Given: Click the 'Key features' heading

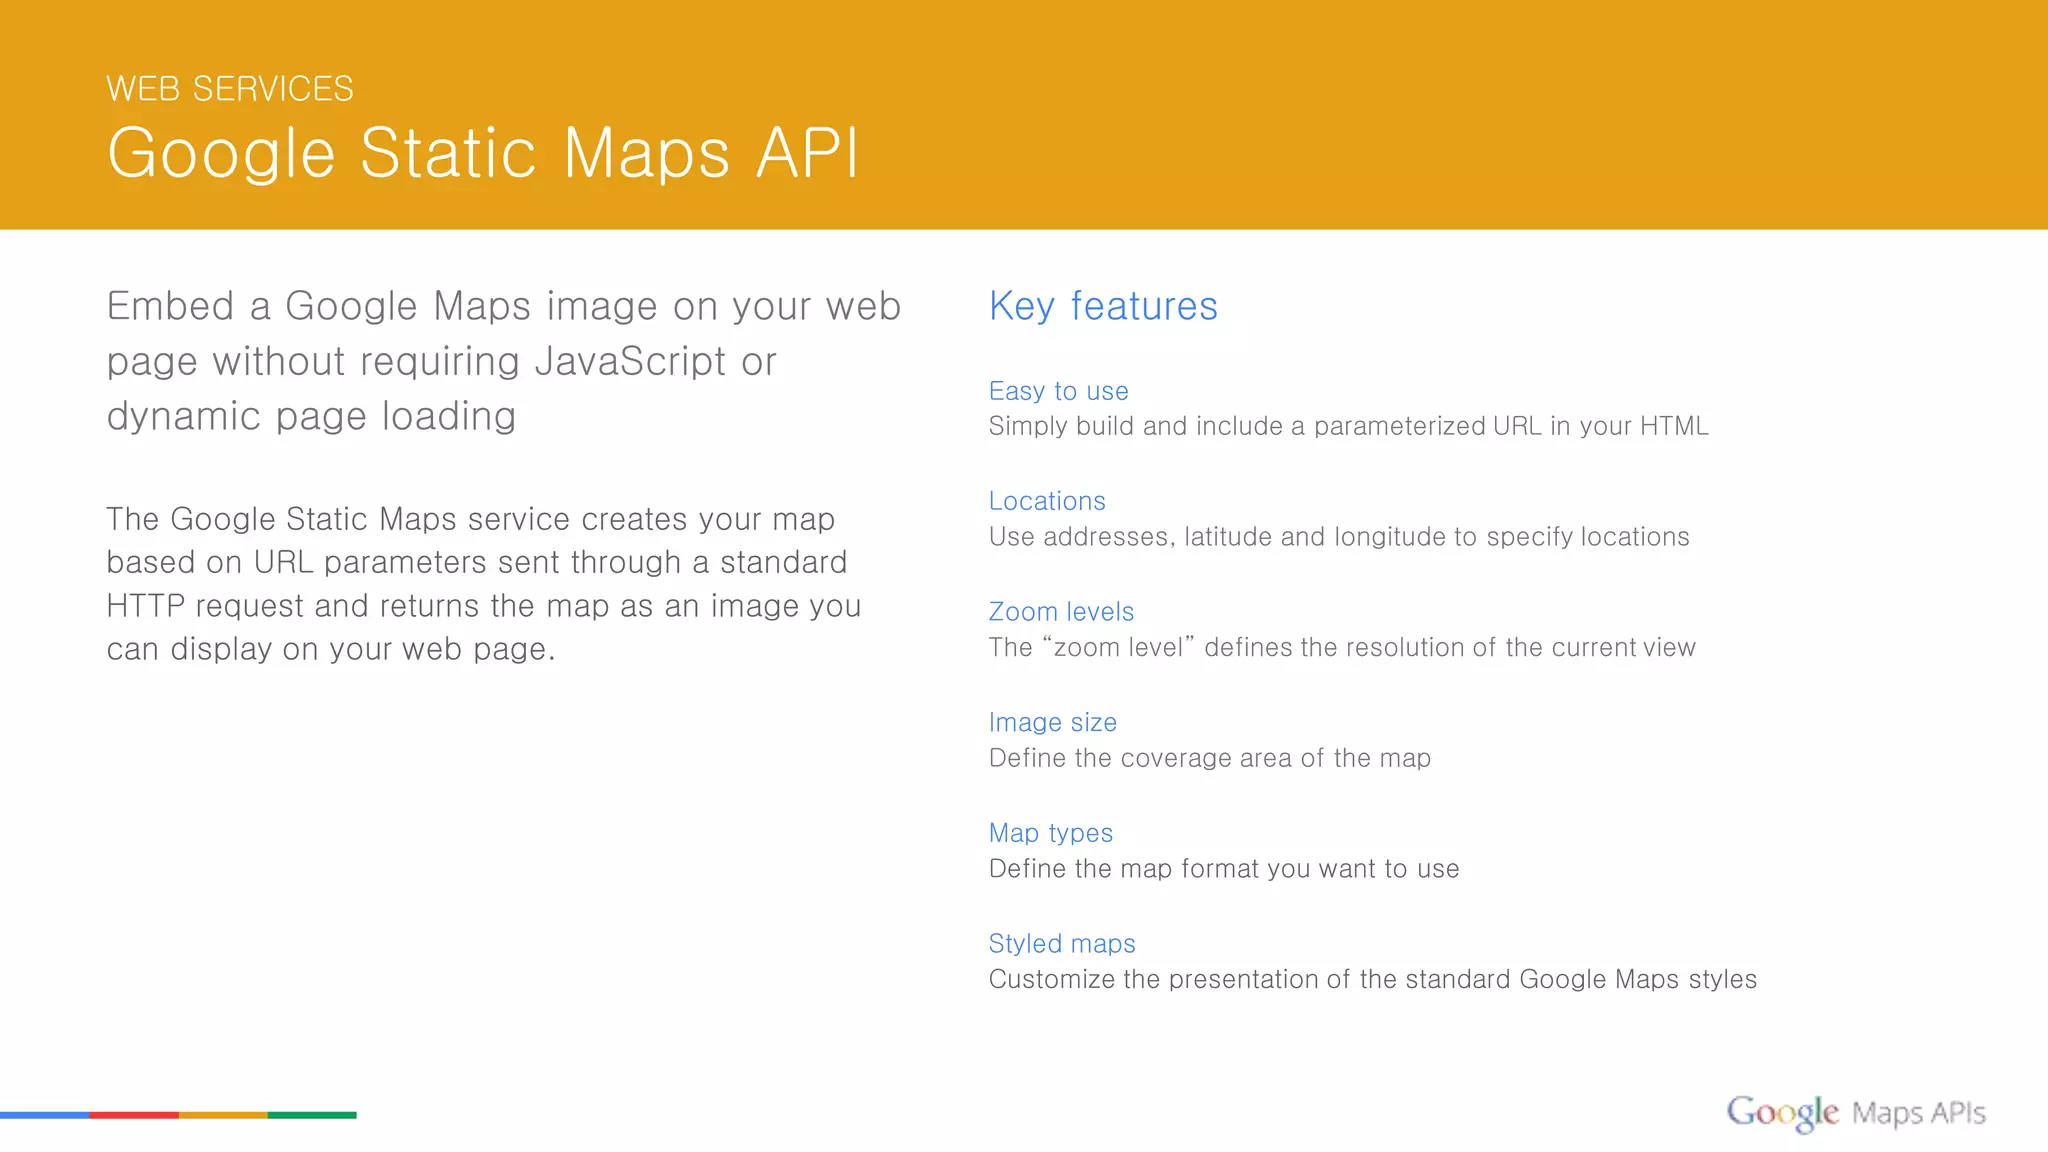Looking at the screenshot, I should tap(1103, 306).
